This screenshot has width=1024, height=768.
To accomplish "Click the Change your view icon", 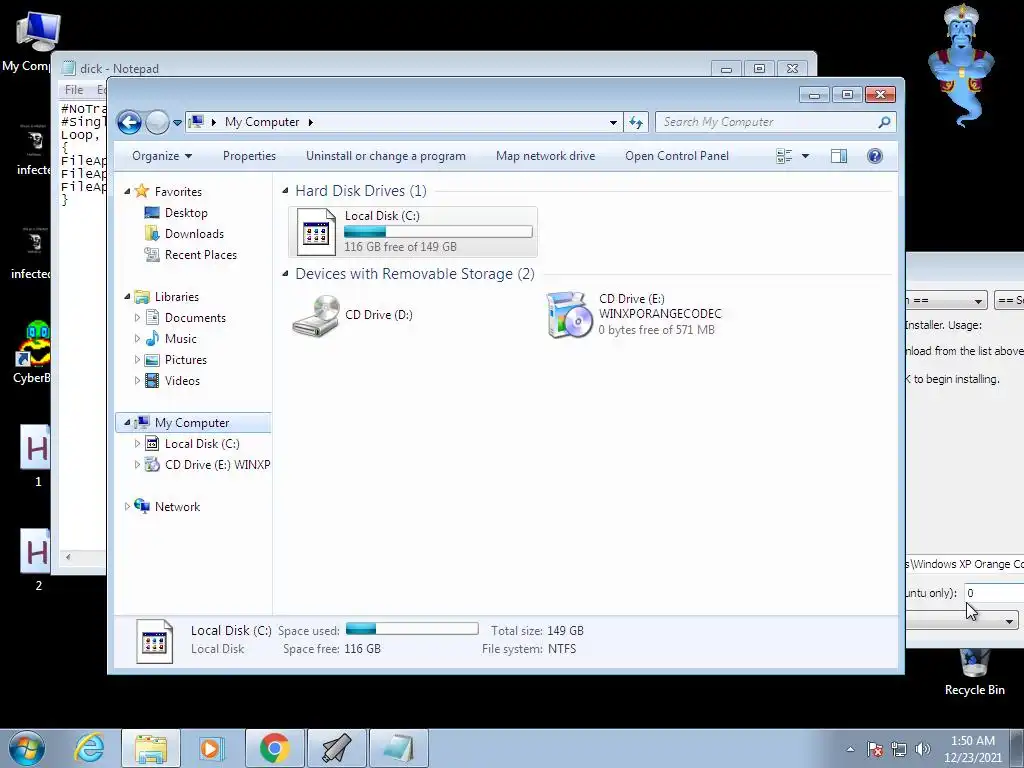I will (784, 156).
